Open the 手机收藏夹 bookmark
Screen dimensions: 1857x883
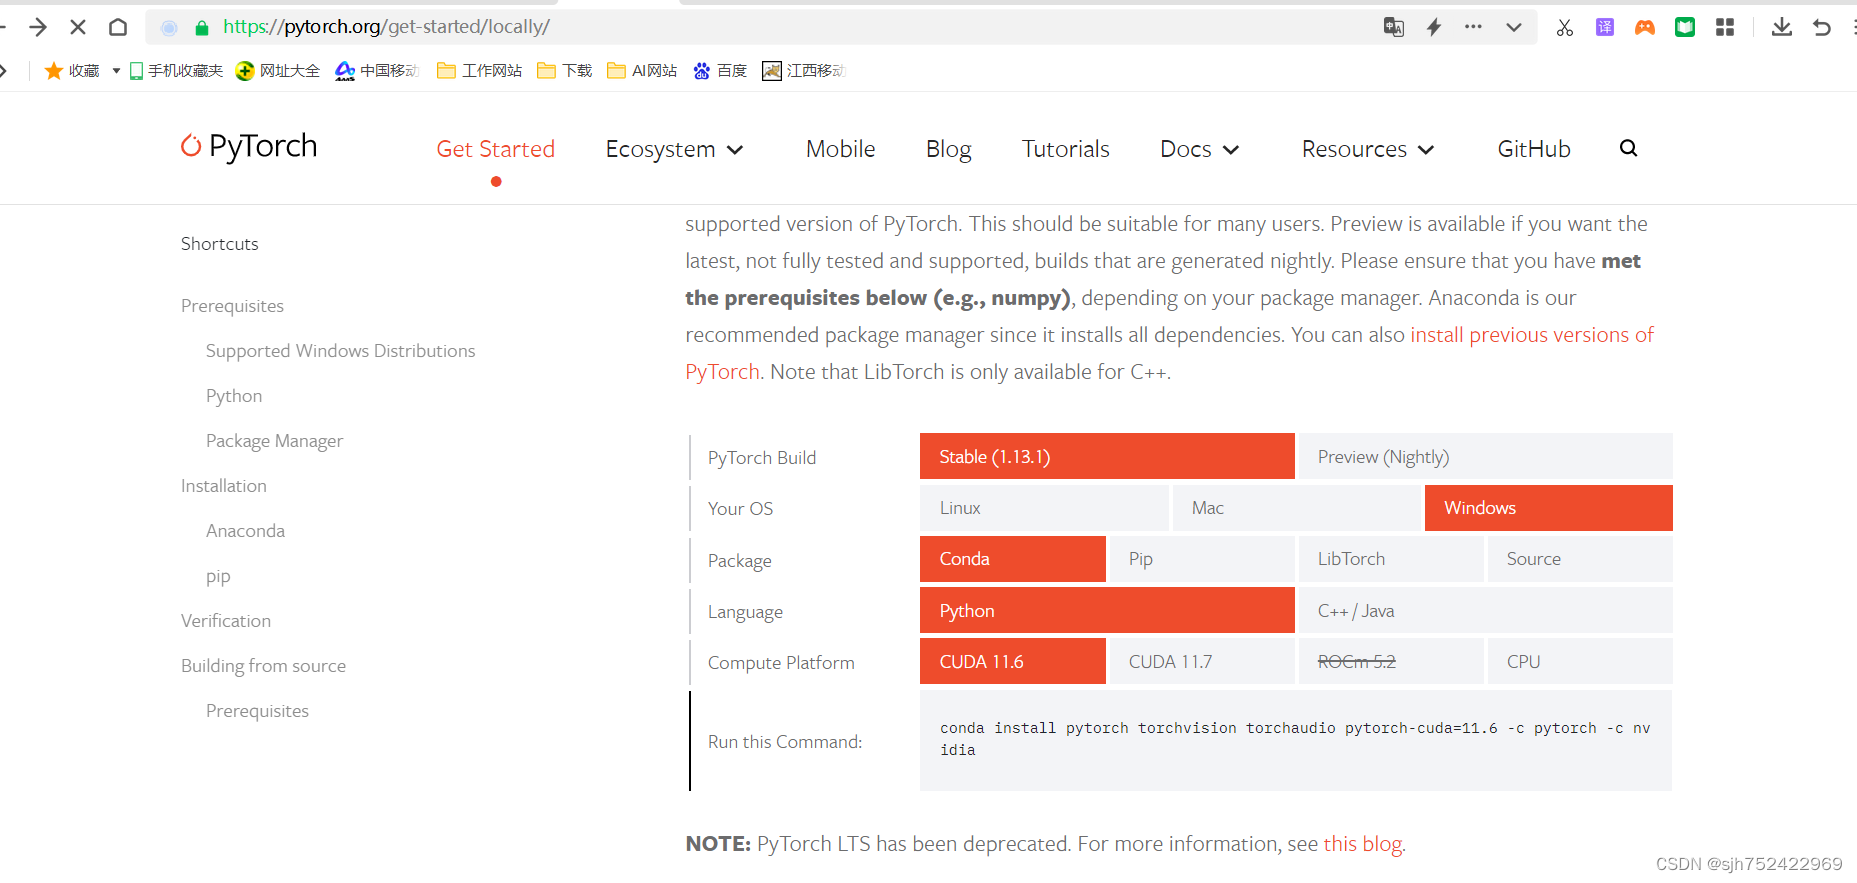176,70
